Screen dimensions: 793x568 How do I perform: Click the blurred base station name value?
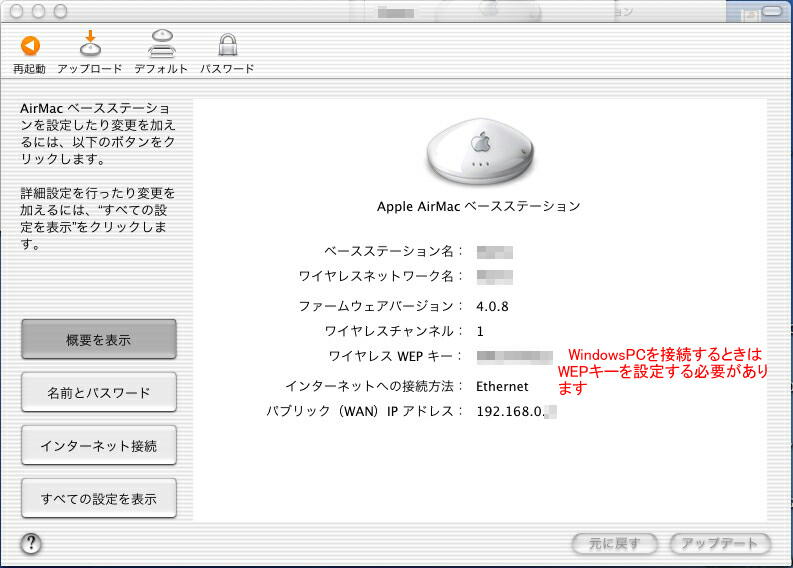495,252
